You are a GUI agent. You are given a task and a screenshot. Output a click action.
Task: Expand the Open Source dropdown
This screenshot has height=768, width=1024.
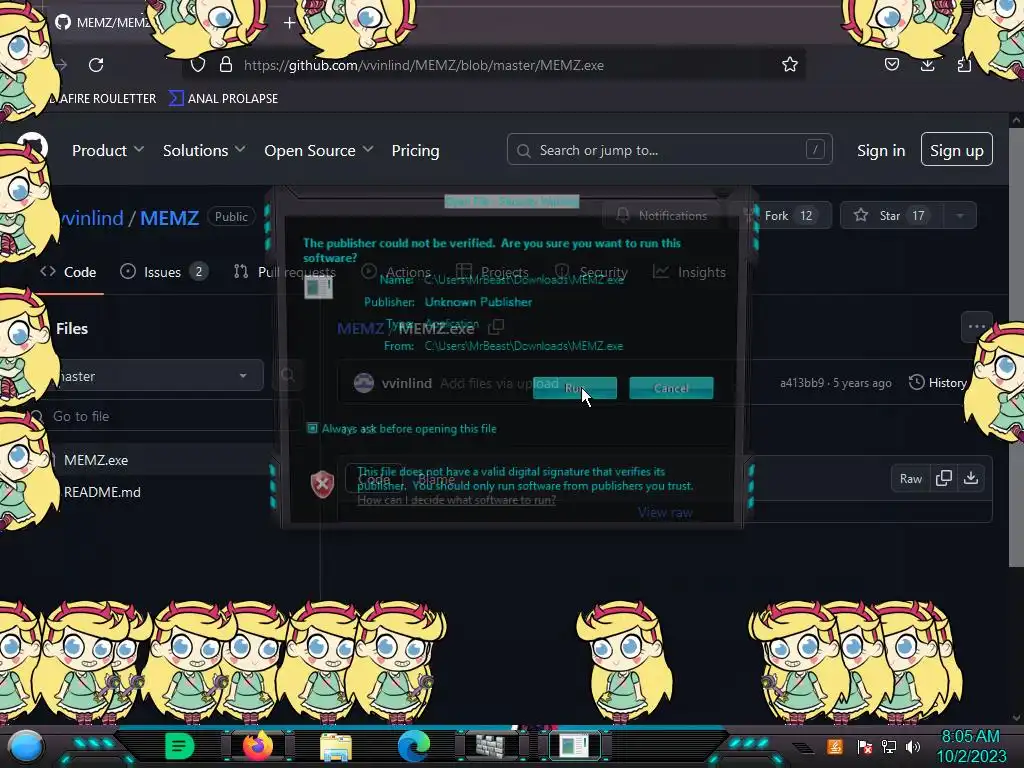click(319, 150)
